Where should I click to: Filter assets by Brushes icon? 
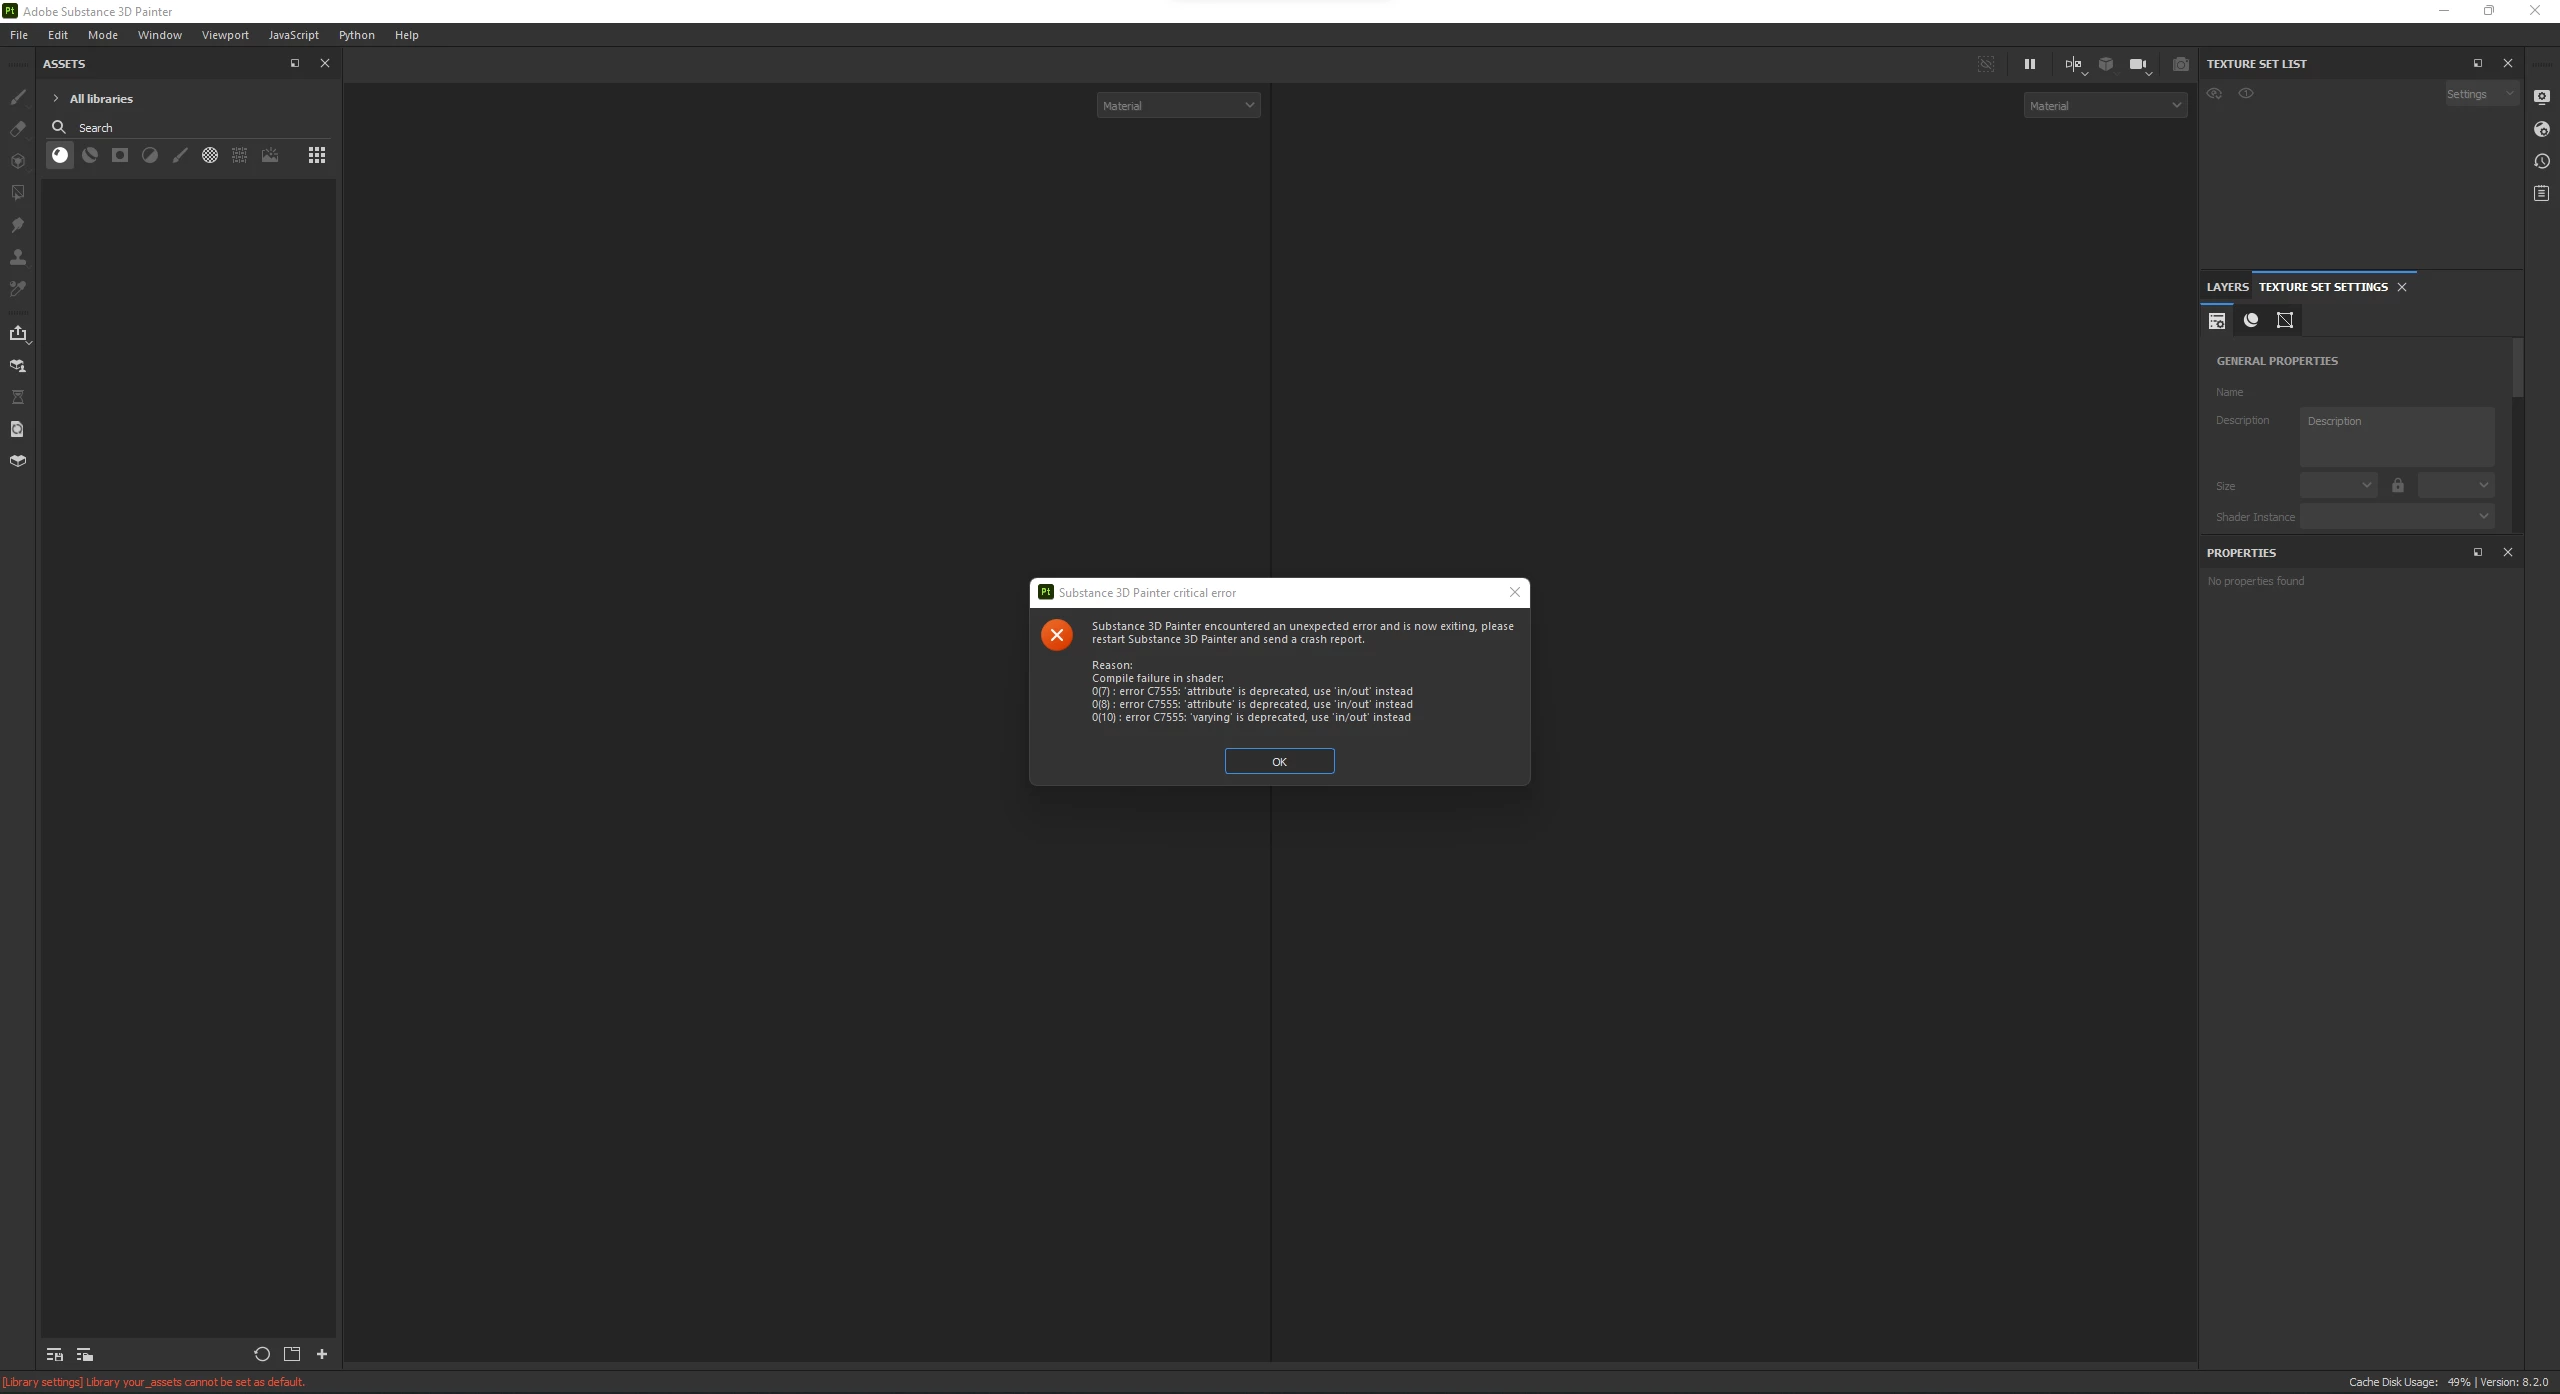(180, 155)
